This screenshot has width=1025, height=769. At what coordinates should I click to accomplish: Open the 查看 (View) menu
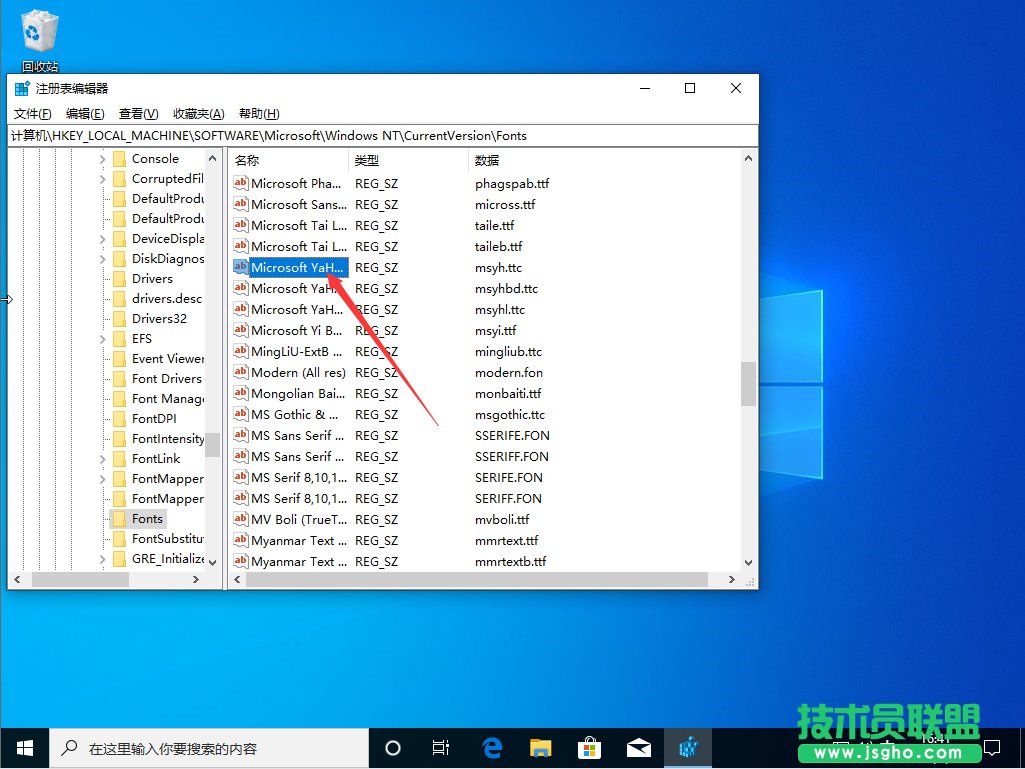pyautogui.click(x=138, y=113)
